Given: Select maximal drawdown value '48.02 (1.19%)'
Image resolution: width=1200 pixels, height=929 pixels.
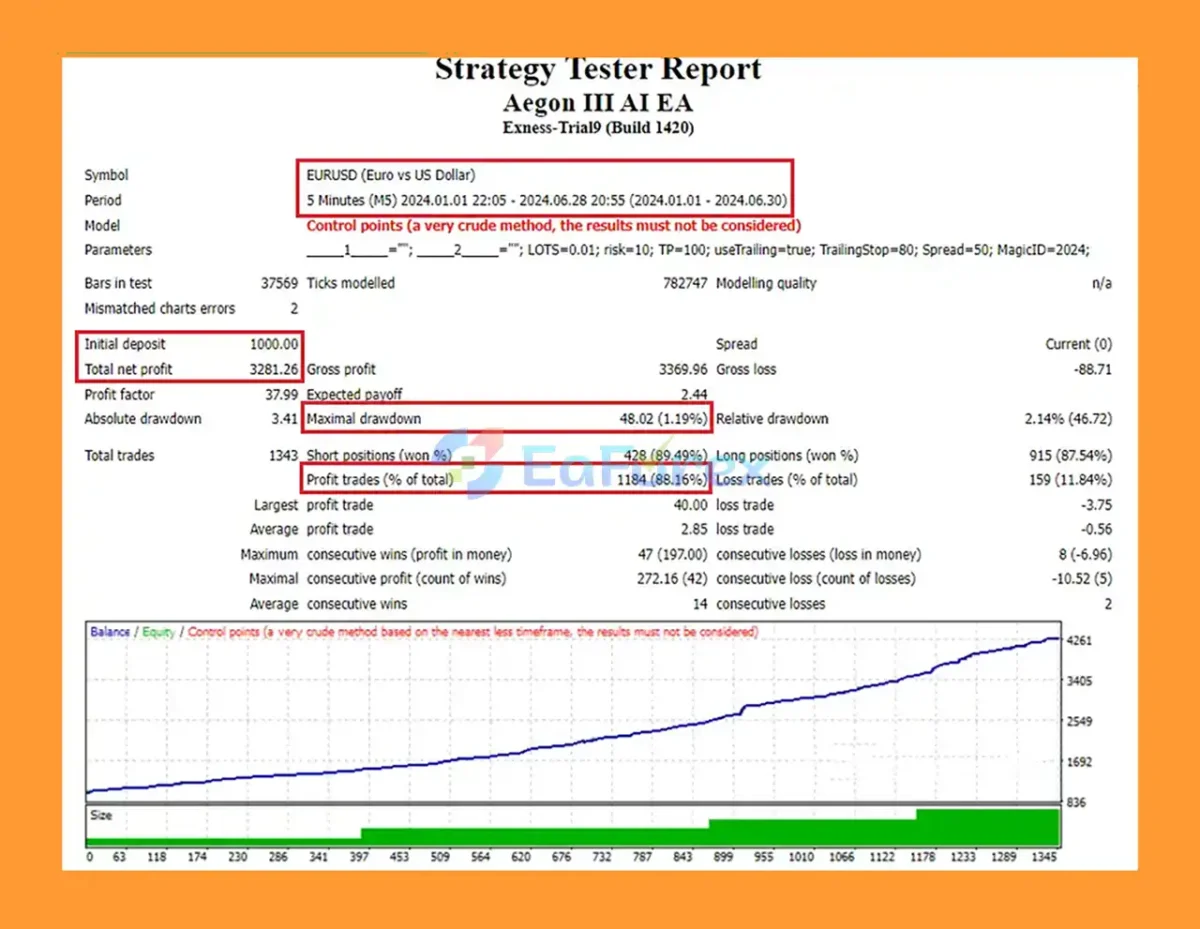Looking at the screenshot, I should (664, 419).
